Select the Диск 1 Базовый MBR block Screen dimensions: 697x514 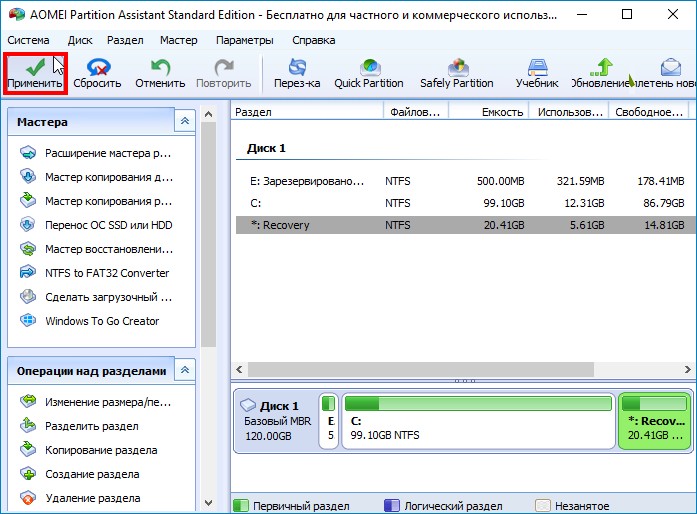[276, 420]
